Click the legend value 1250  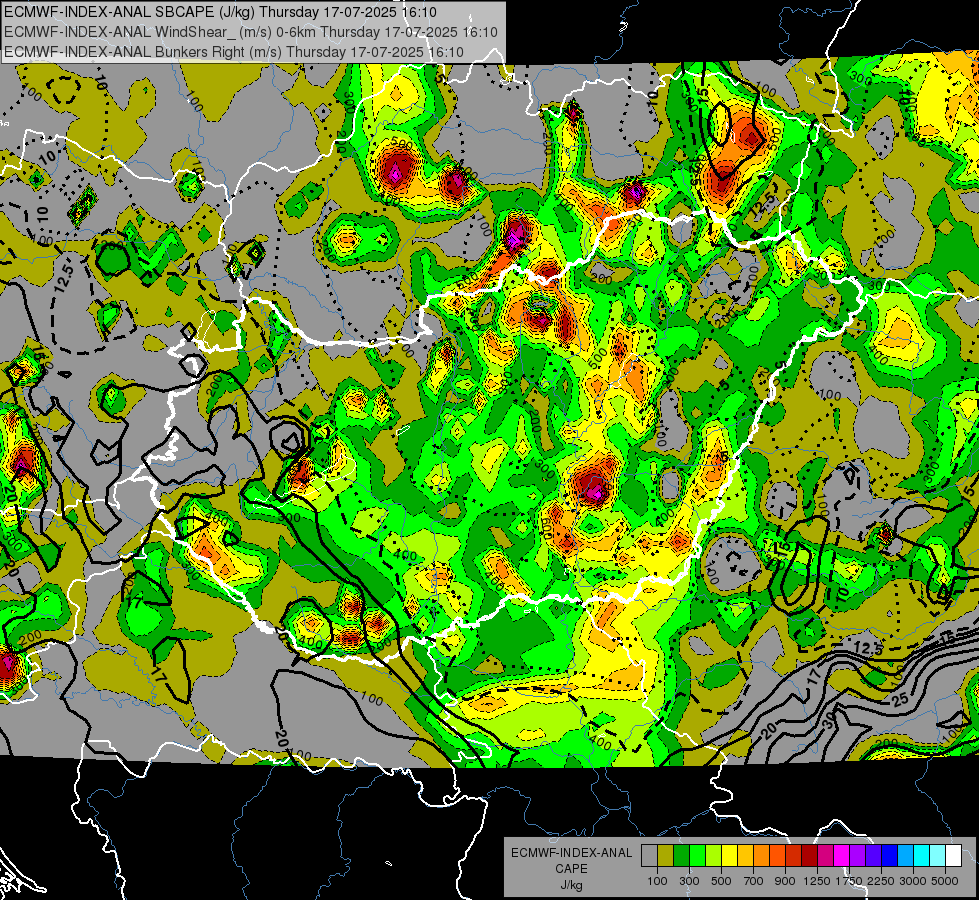817,881
